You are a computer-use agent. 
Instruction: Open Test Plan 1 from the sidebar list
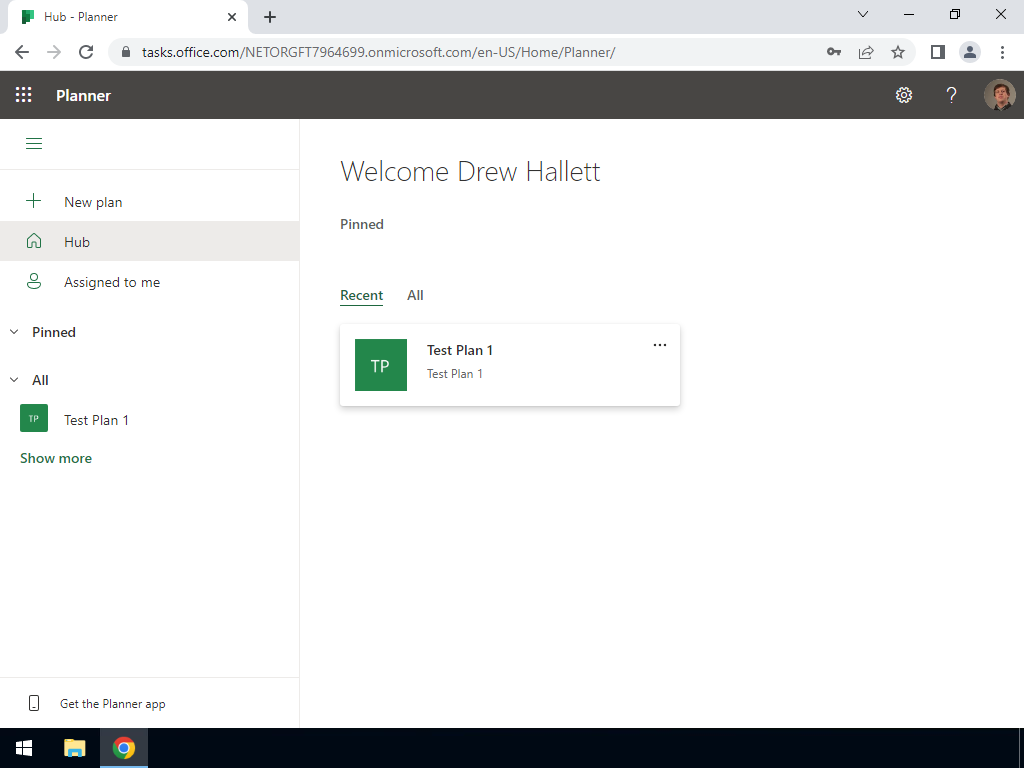(x=150, y=419)
